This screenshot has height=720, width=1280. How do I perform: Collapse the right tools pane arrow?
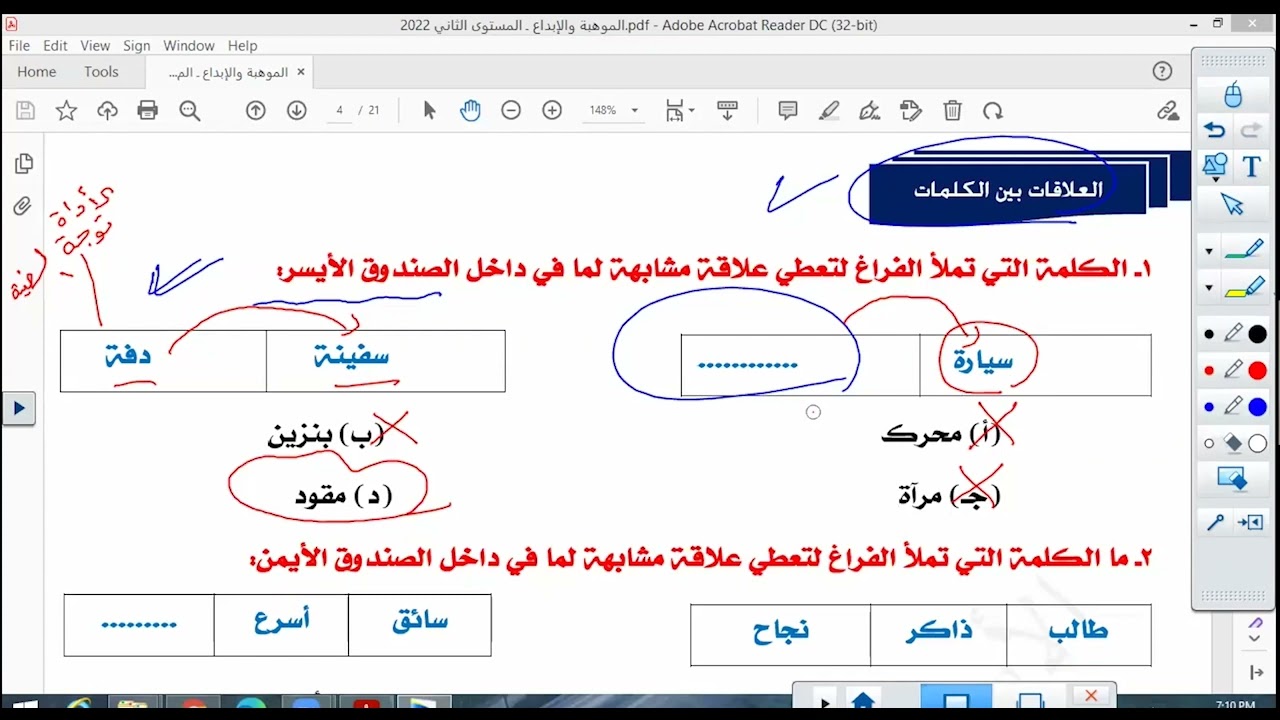tap(1257, 673)
